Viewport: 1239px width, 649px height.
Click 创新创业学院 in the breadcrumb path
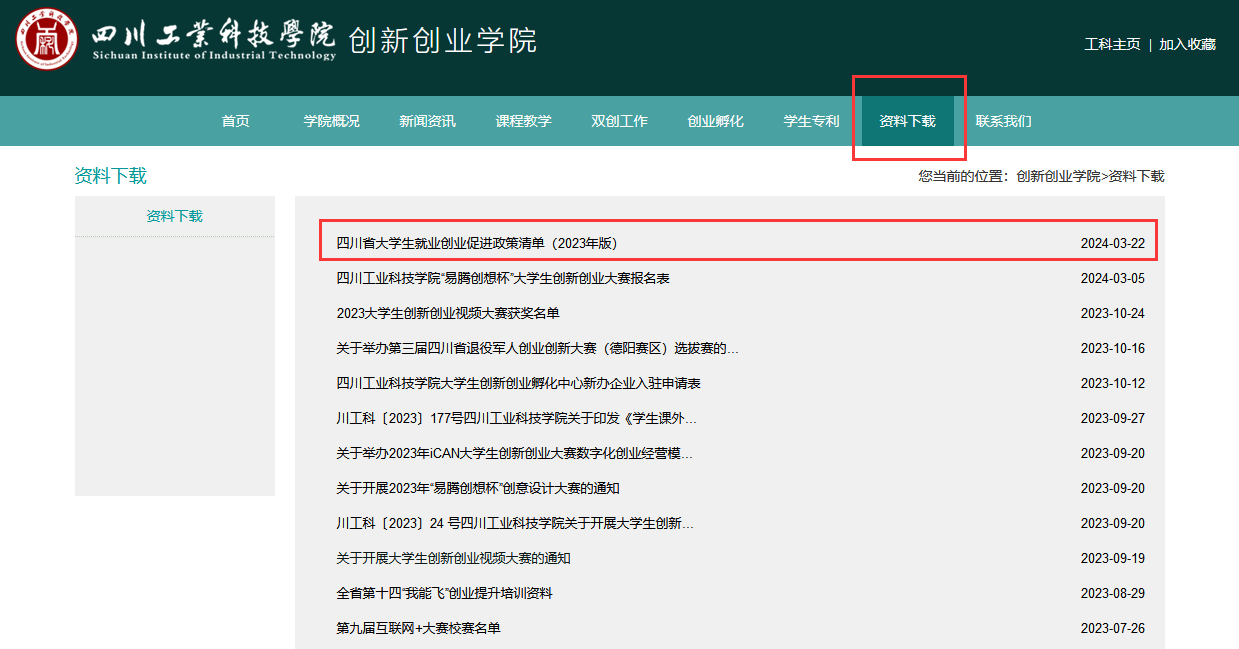1058,176
